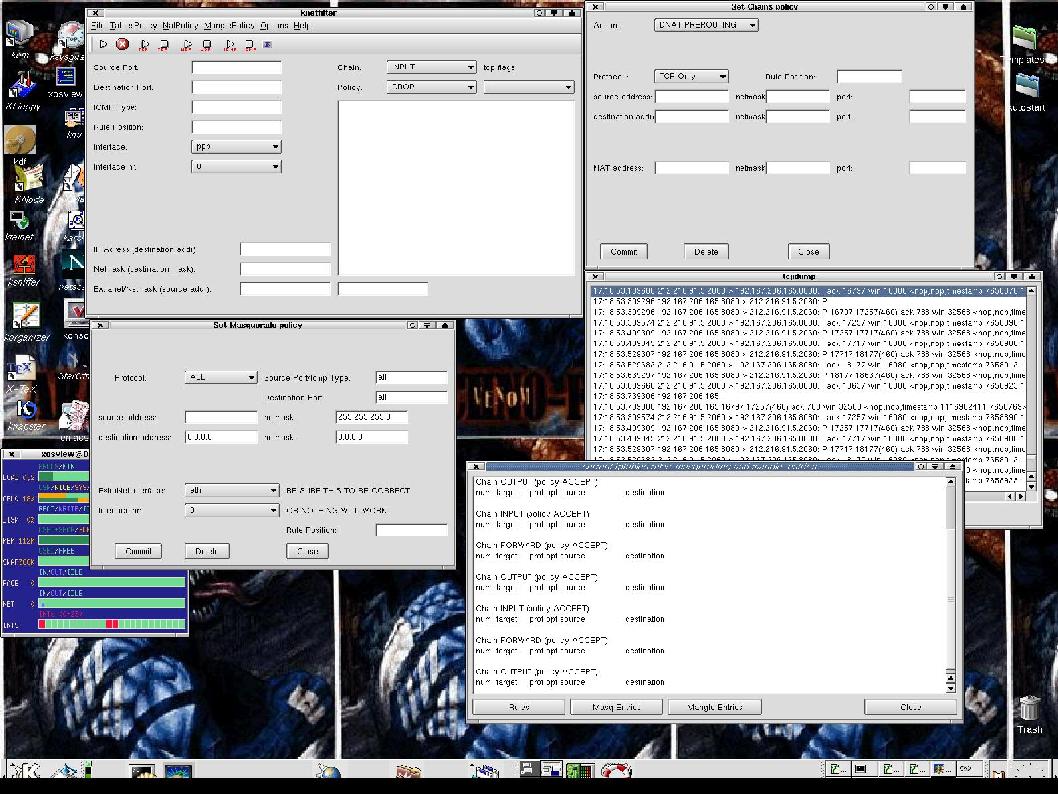1058x794 pixels.
Task: Click the Mangle Entries button
Action: click(x=715, y=707)
